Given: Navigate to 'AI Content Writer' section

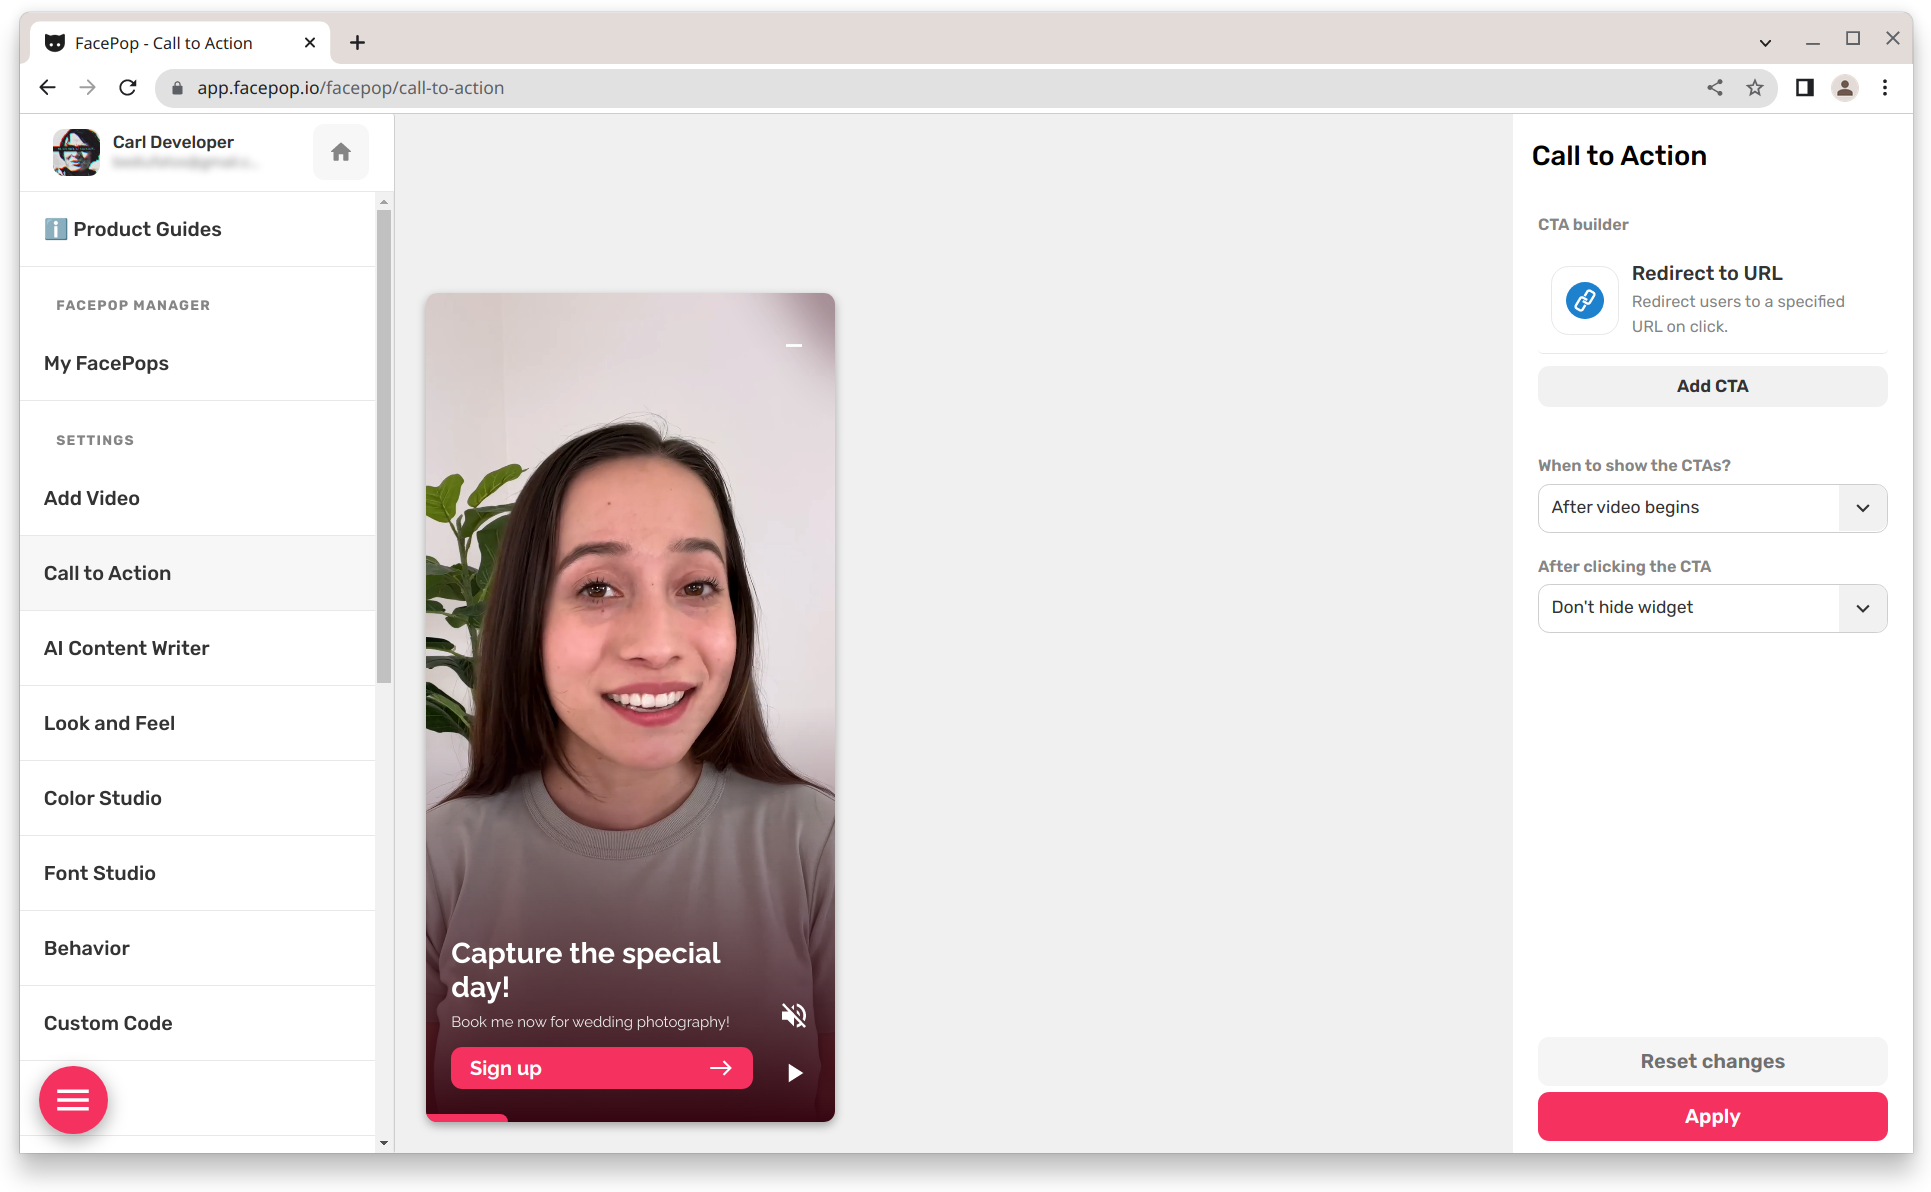Looking at the screenshot, I should coord(126,647).
